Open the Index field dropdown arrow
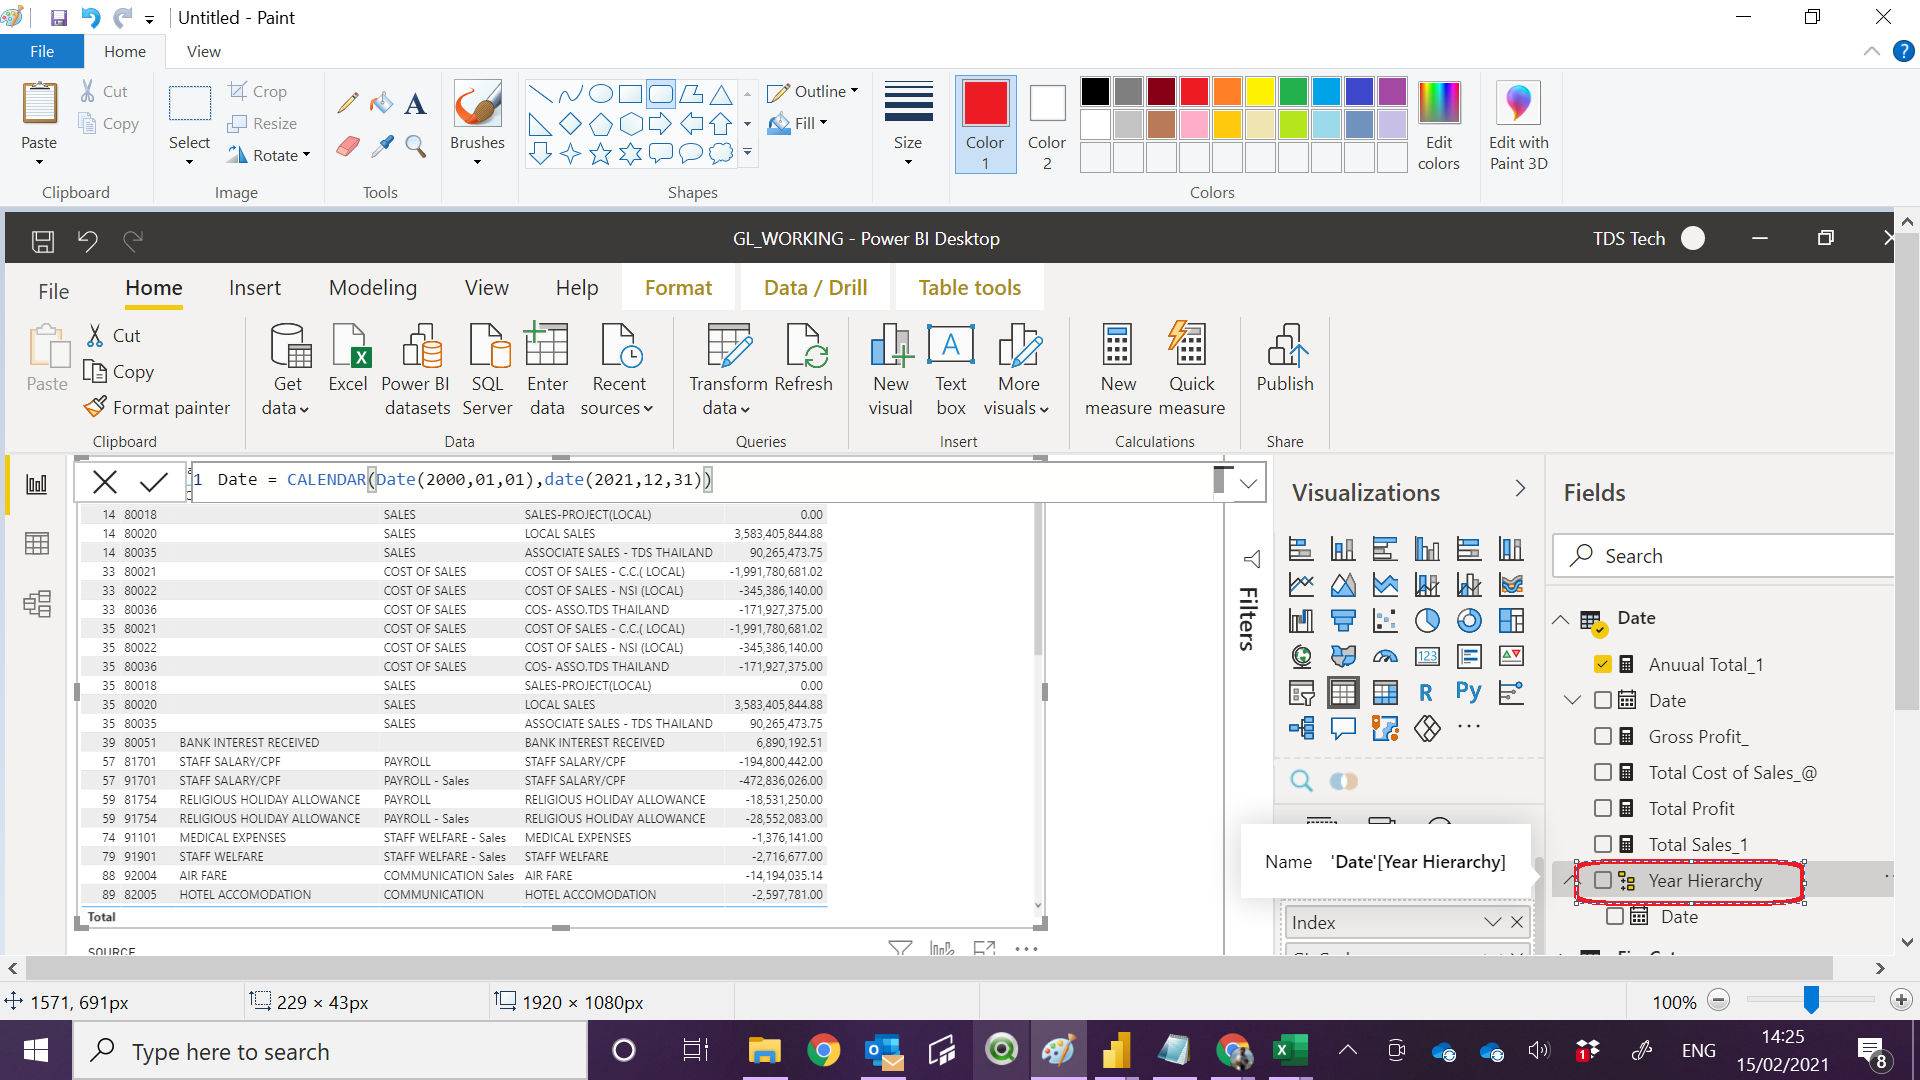1920x1080 pixels. coord(1493,922)
